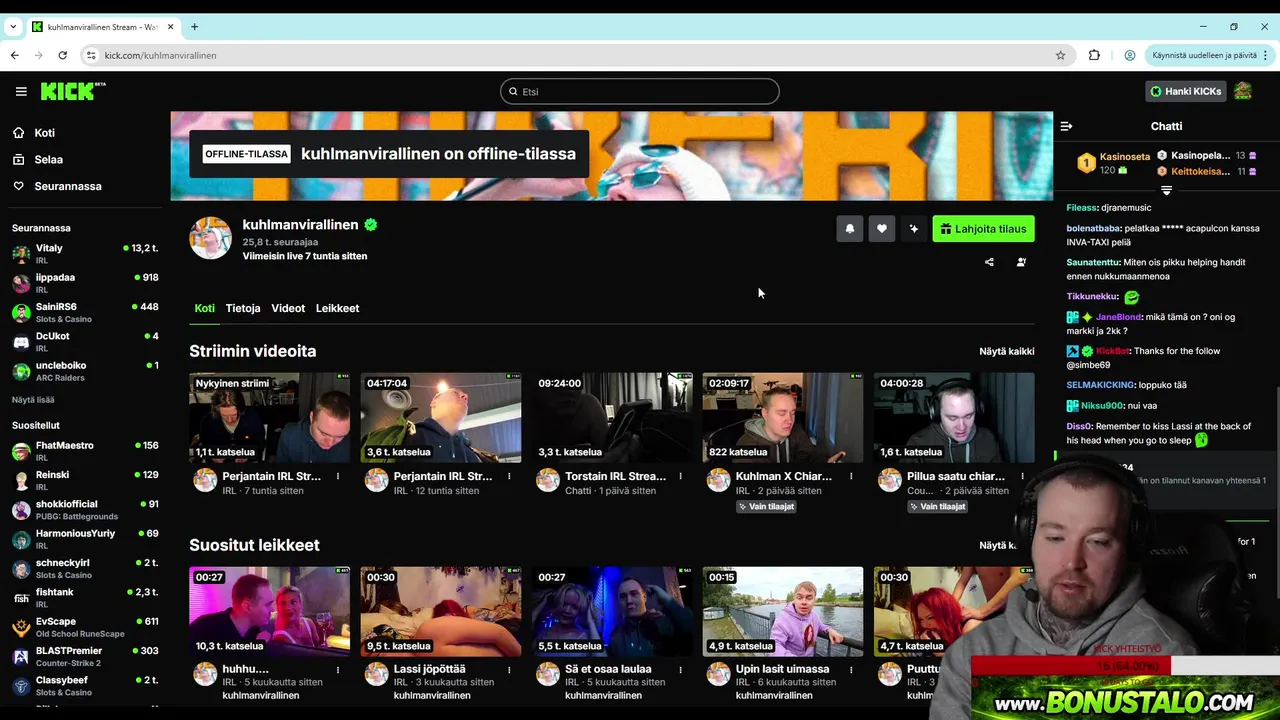
Task: Click the share icon under Lahjoita tilaus
Action: point(989,262)
